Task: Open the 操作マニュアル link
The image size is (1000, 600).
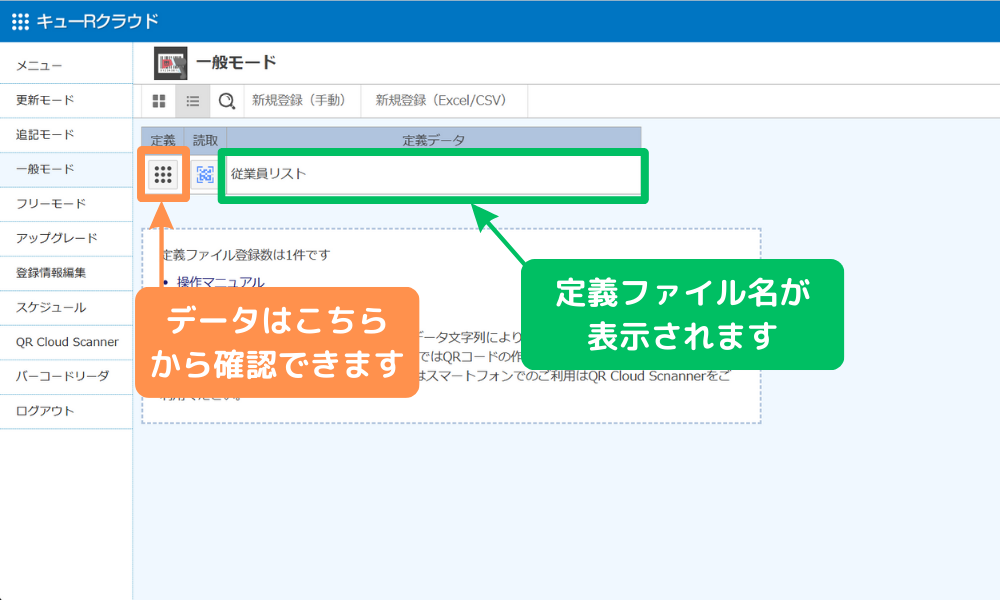Action: tap(221, 281)
